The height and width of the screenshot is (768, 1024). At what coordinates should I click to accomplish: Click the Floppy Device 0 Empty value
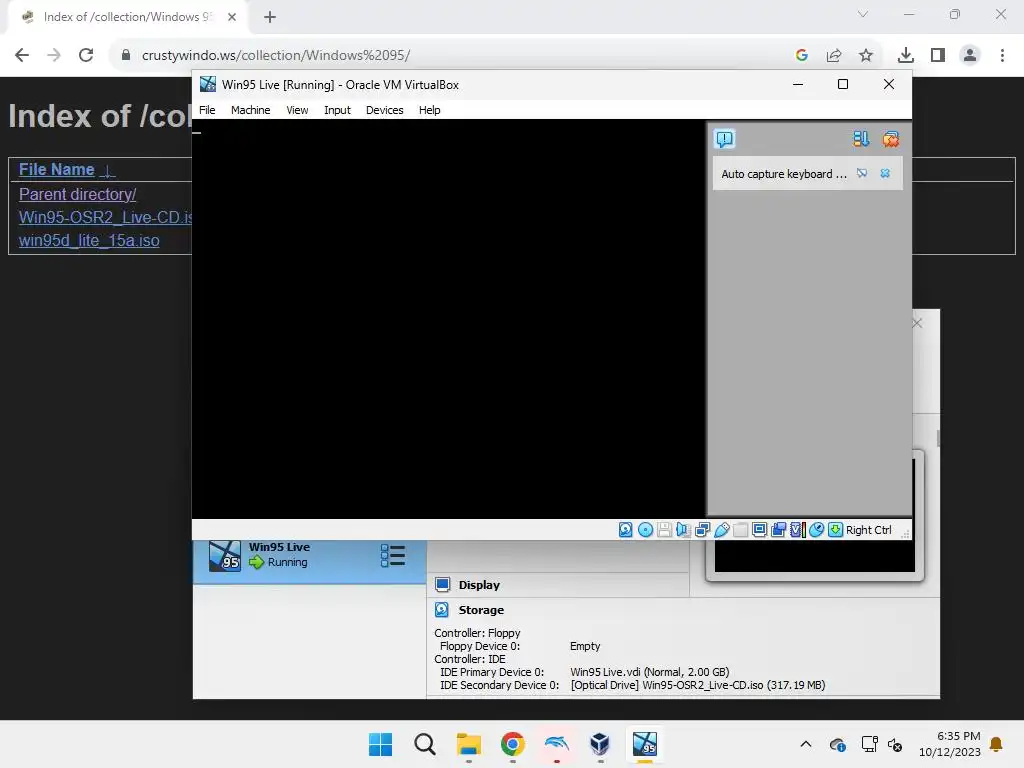[584, 646]
